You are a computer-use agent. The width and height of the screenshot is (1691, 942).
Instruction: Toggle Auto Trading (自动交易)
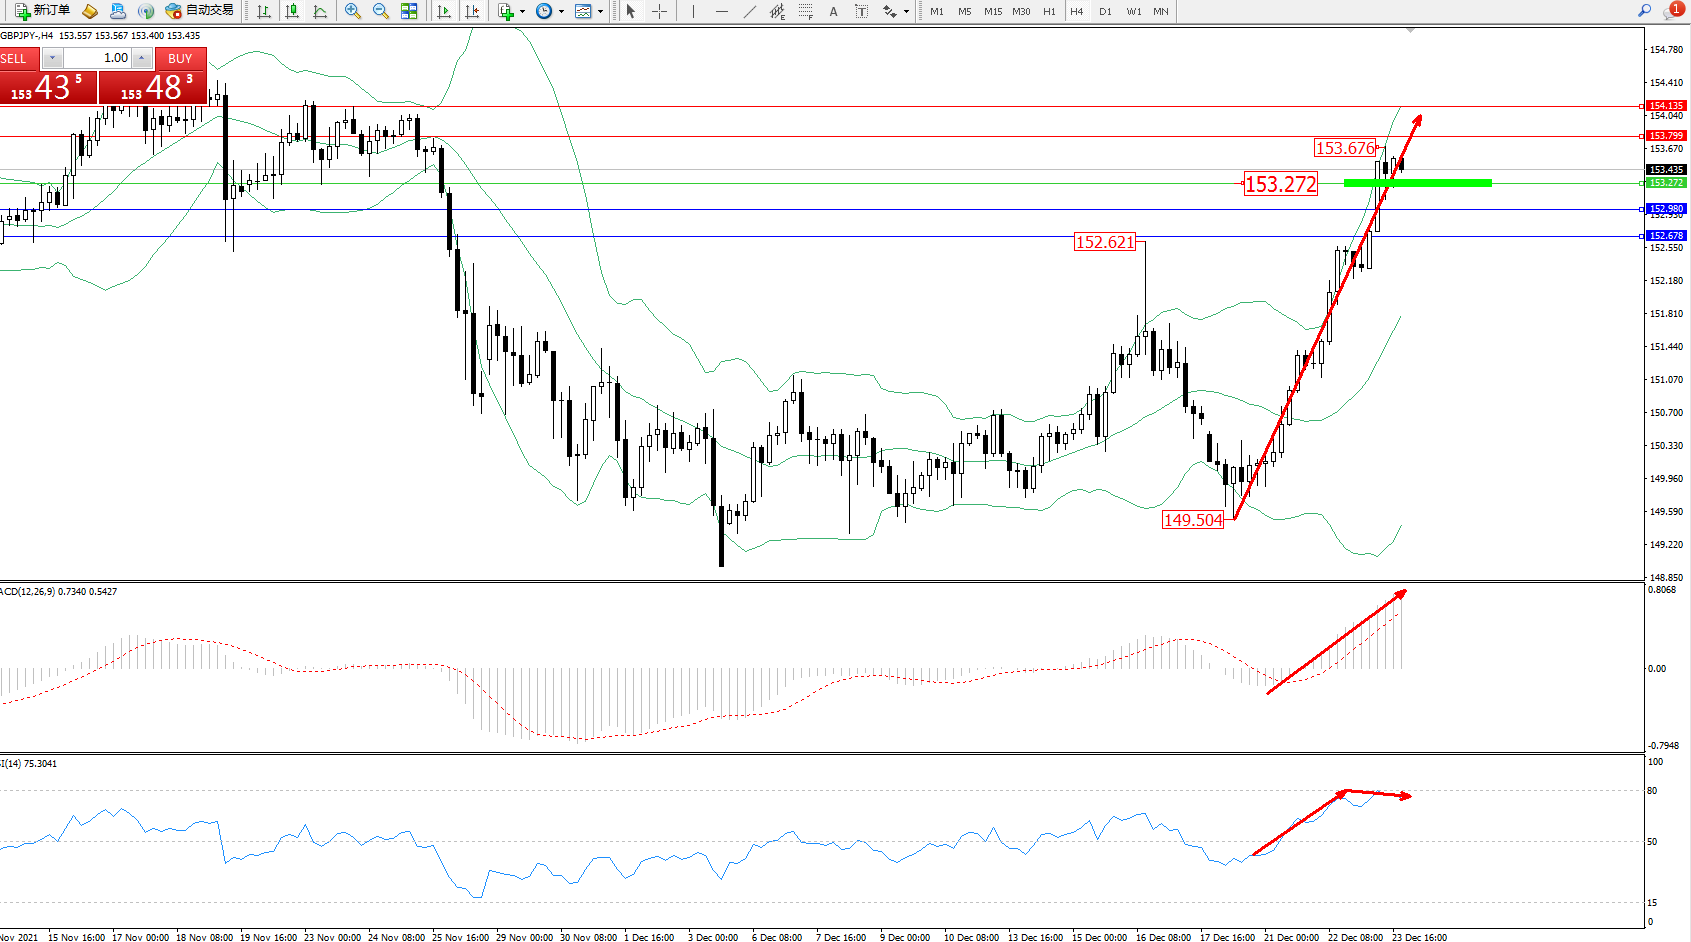(x=200, y=11)
